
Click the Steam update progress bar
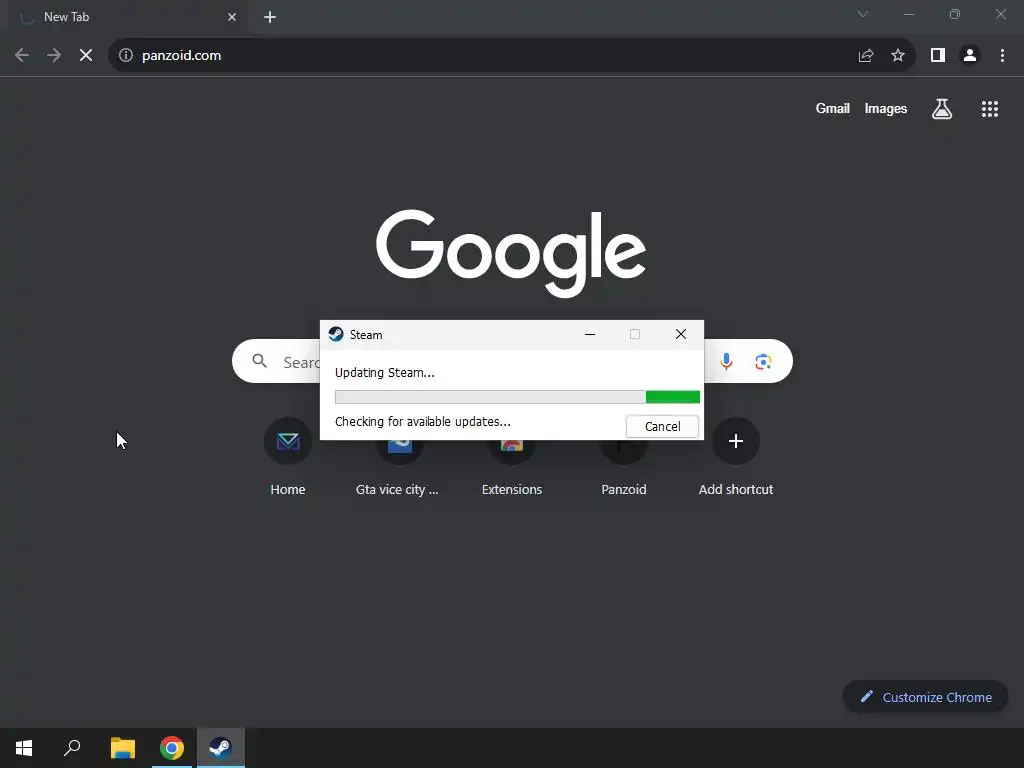[517, 397]
